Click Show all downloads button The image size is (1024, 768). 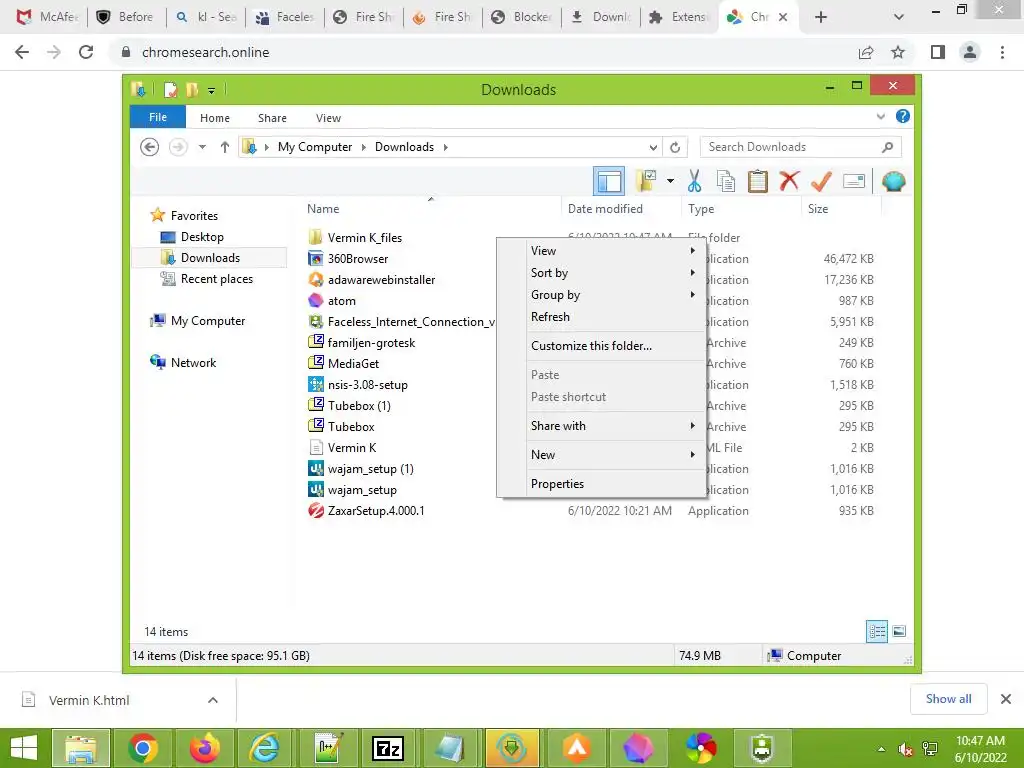[x=948, y=699]
